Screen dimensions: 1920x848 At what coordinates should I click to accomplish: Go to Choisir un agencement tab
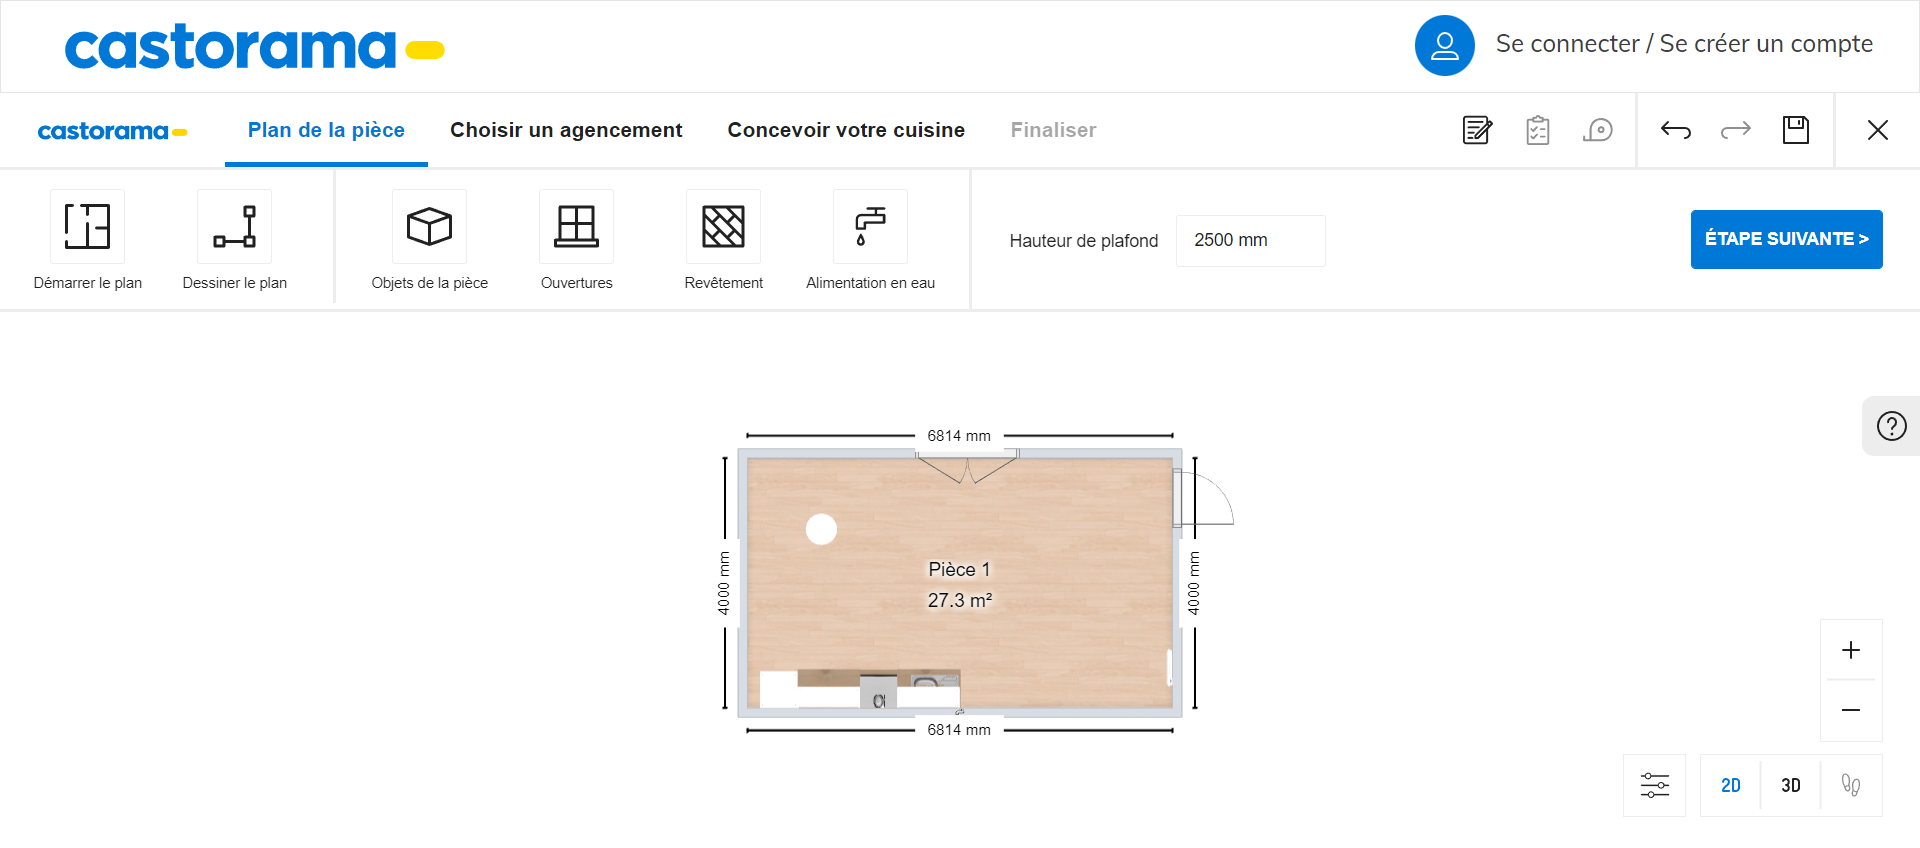(566, 130)
